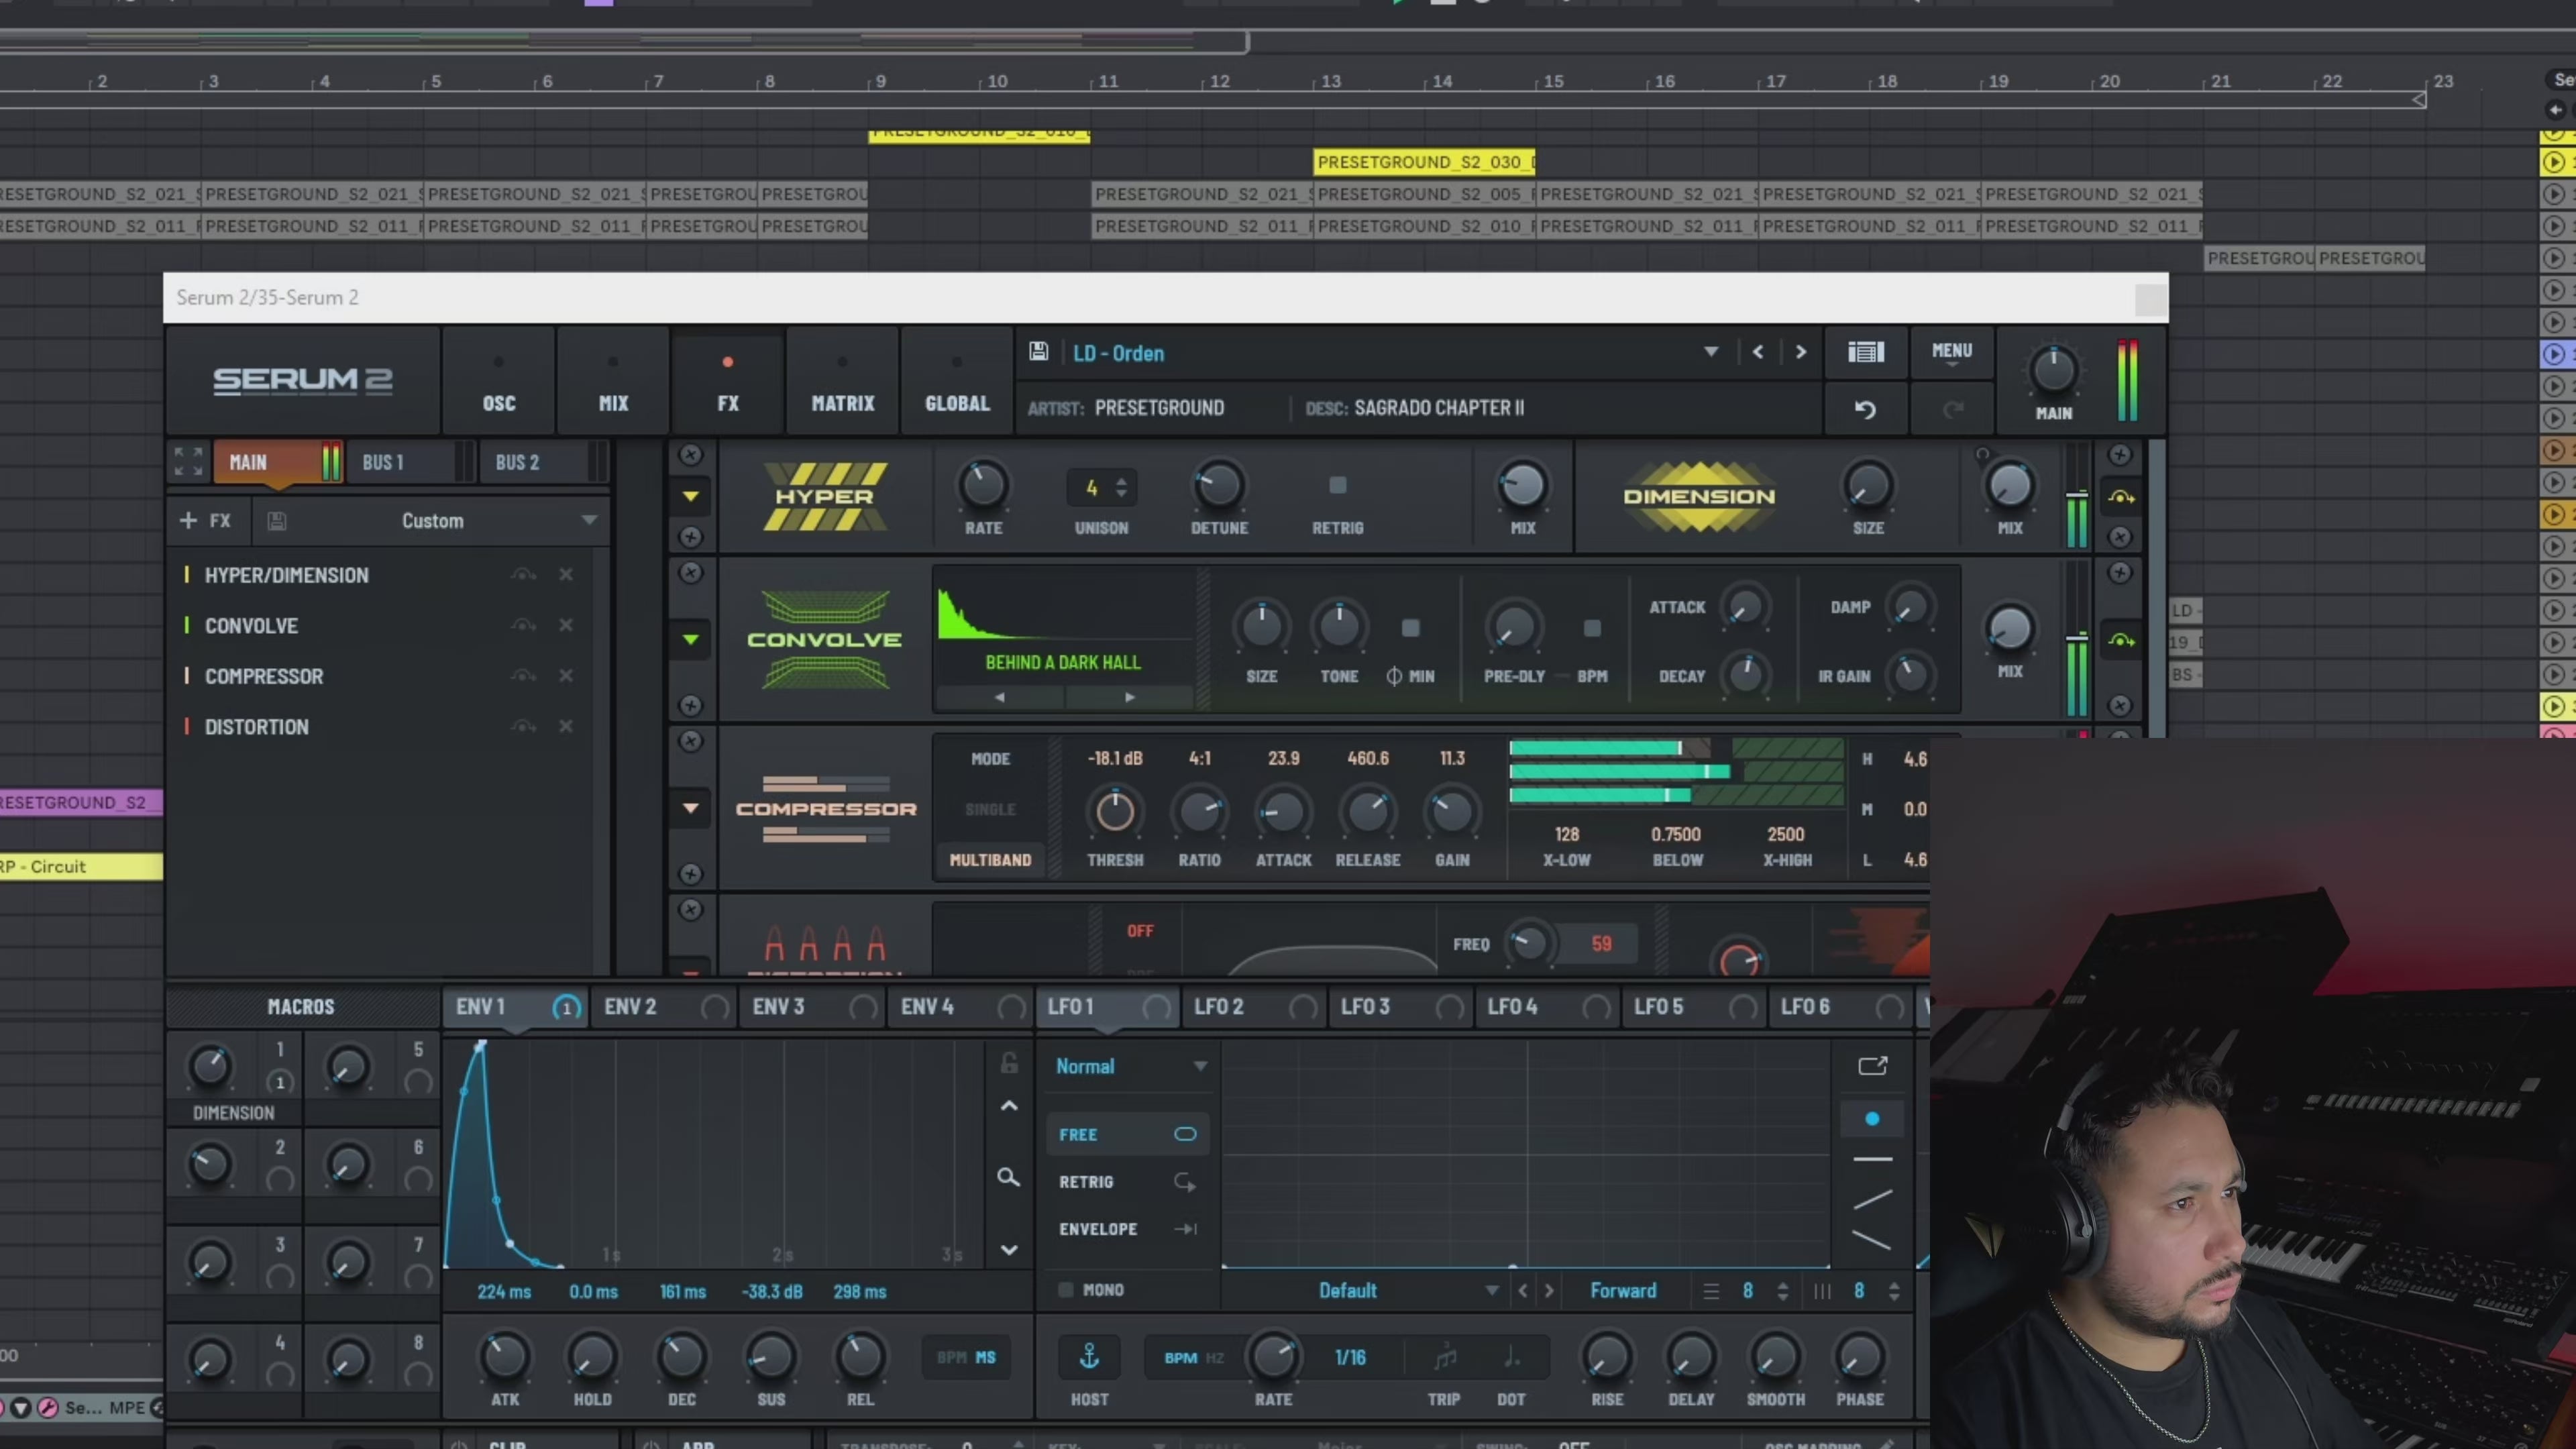Click the undo arrow icon
2576x1449 pixels.
(1865, 409)
